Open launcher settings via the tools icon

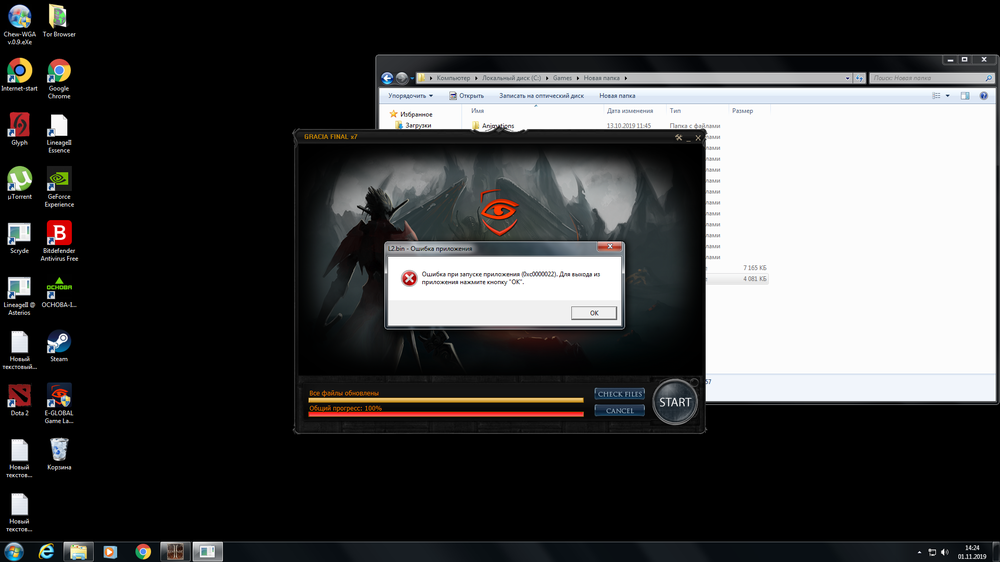click(x=679, y=137)
